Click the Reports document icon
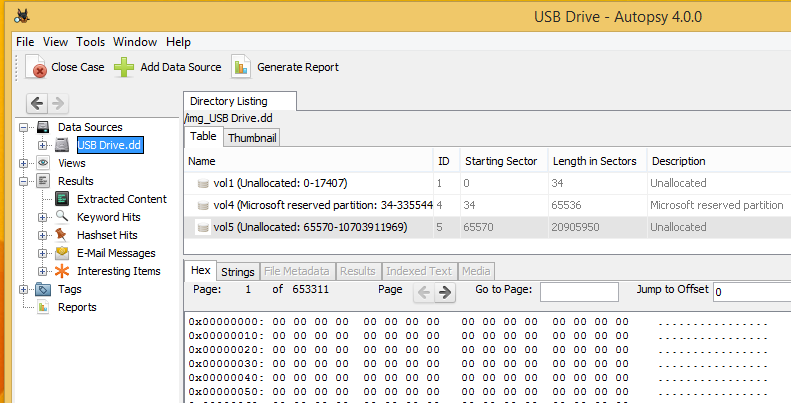Image resolution: width=791 pixels, height=403 pixels. [x=43, y=307]
